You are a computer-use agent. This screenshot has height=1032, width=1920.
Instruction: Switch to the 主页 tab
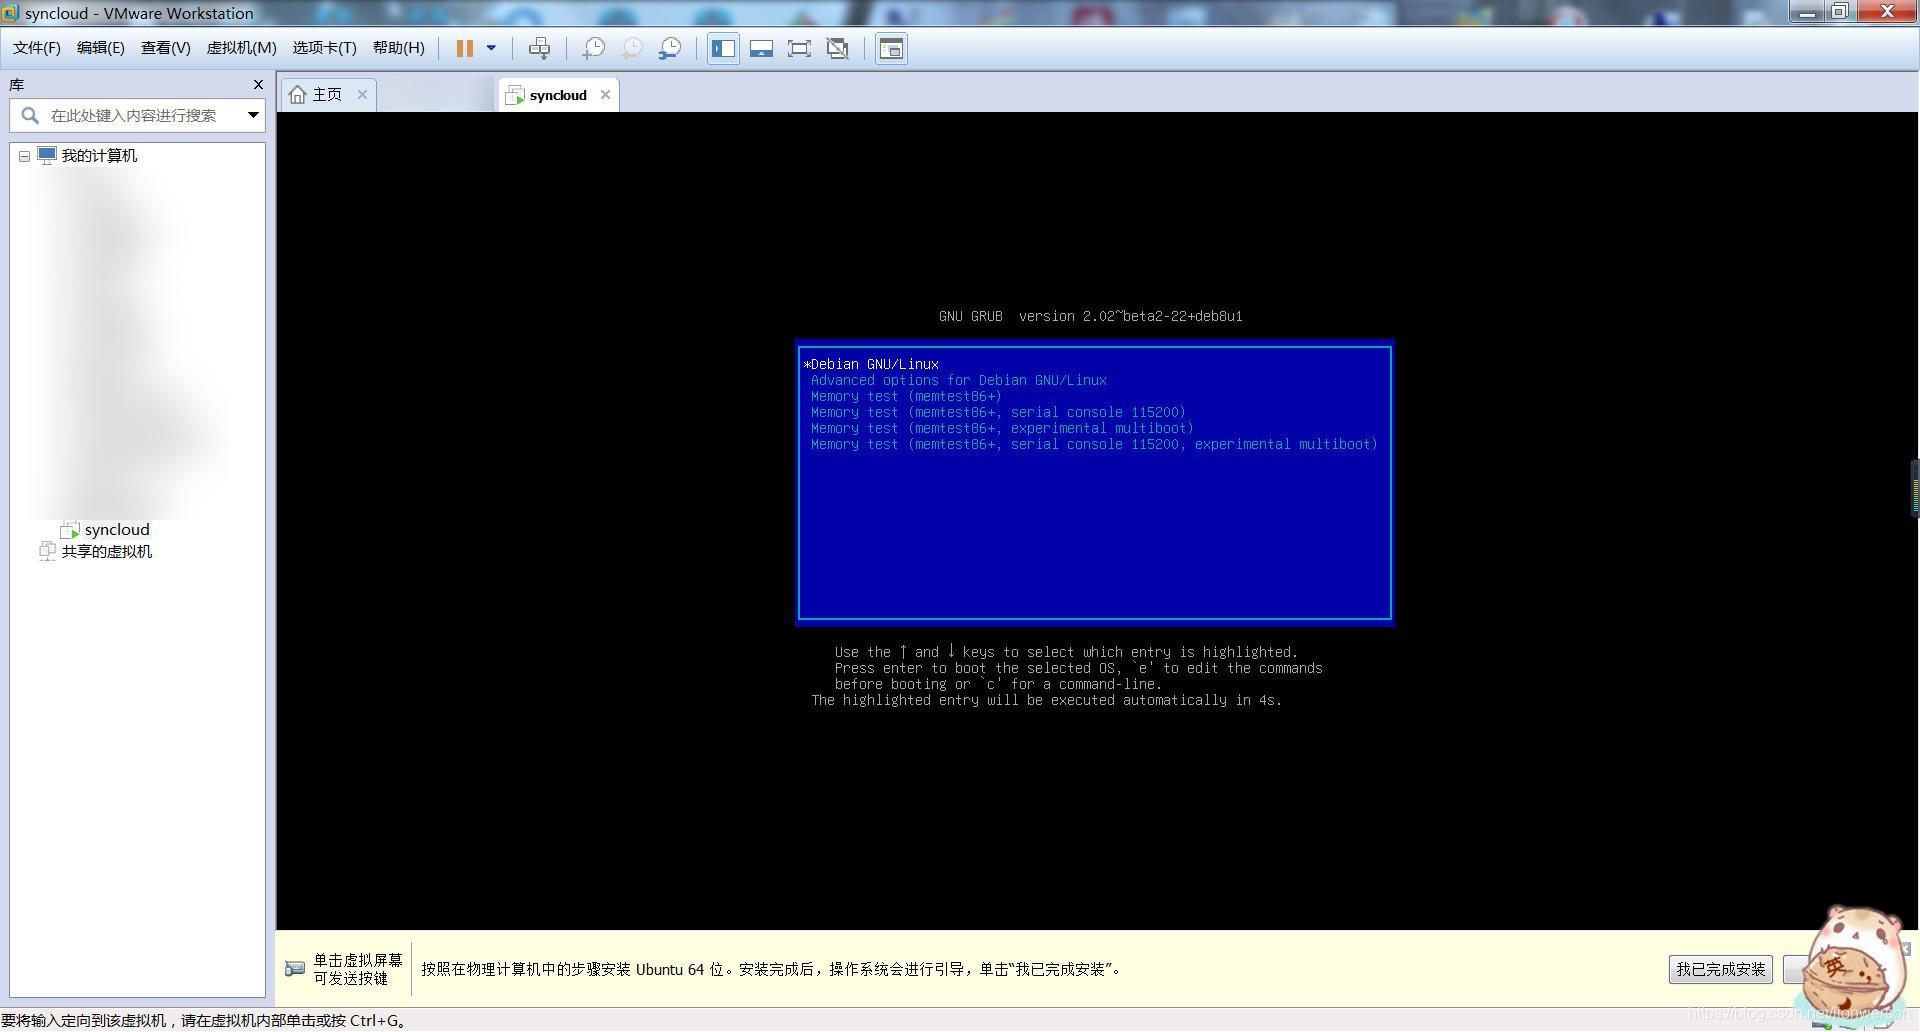[328, 94]
